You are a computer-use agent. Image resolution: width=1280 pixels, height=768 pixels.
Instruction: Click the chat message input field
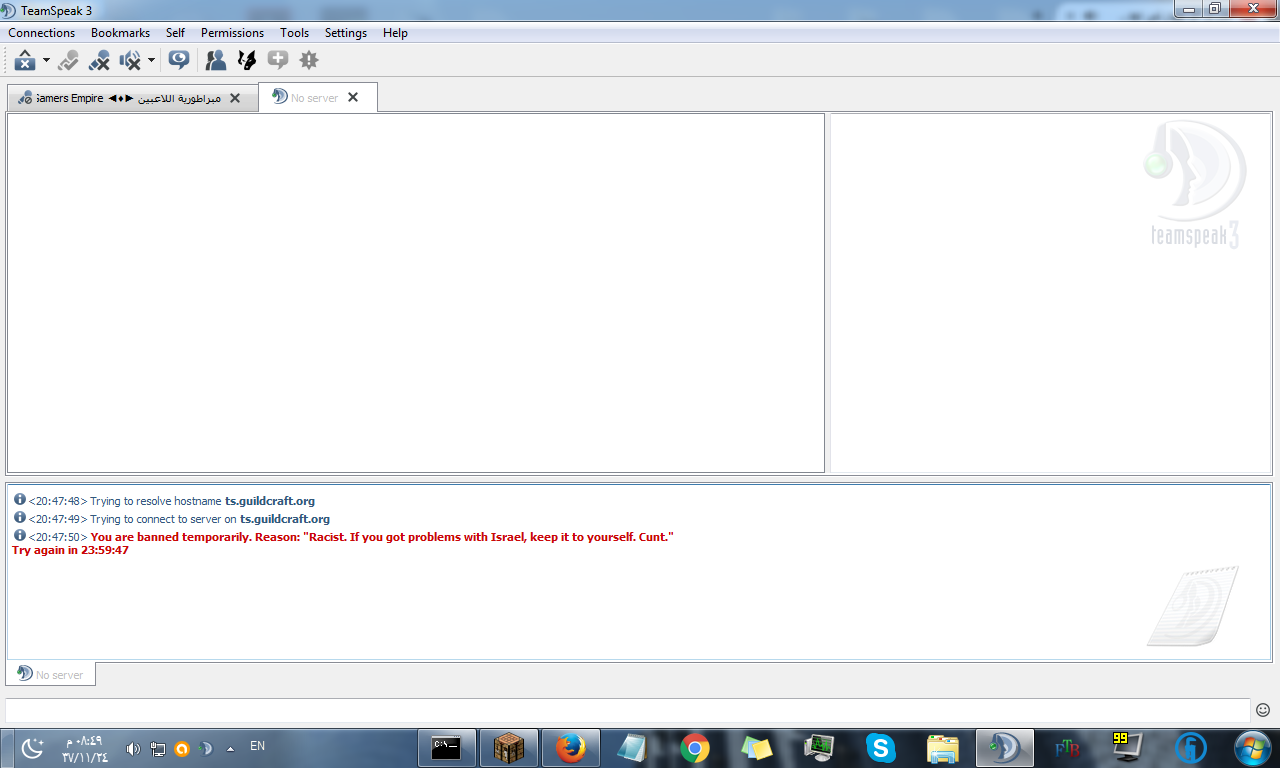coord(628,709)
